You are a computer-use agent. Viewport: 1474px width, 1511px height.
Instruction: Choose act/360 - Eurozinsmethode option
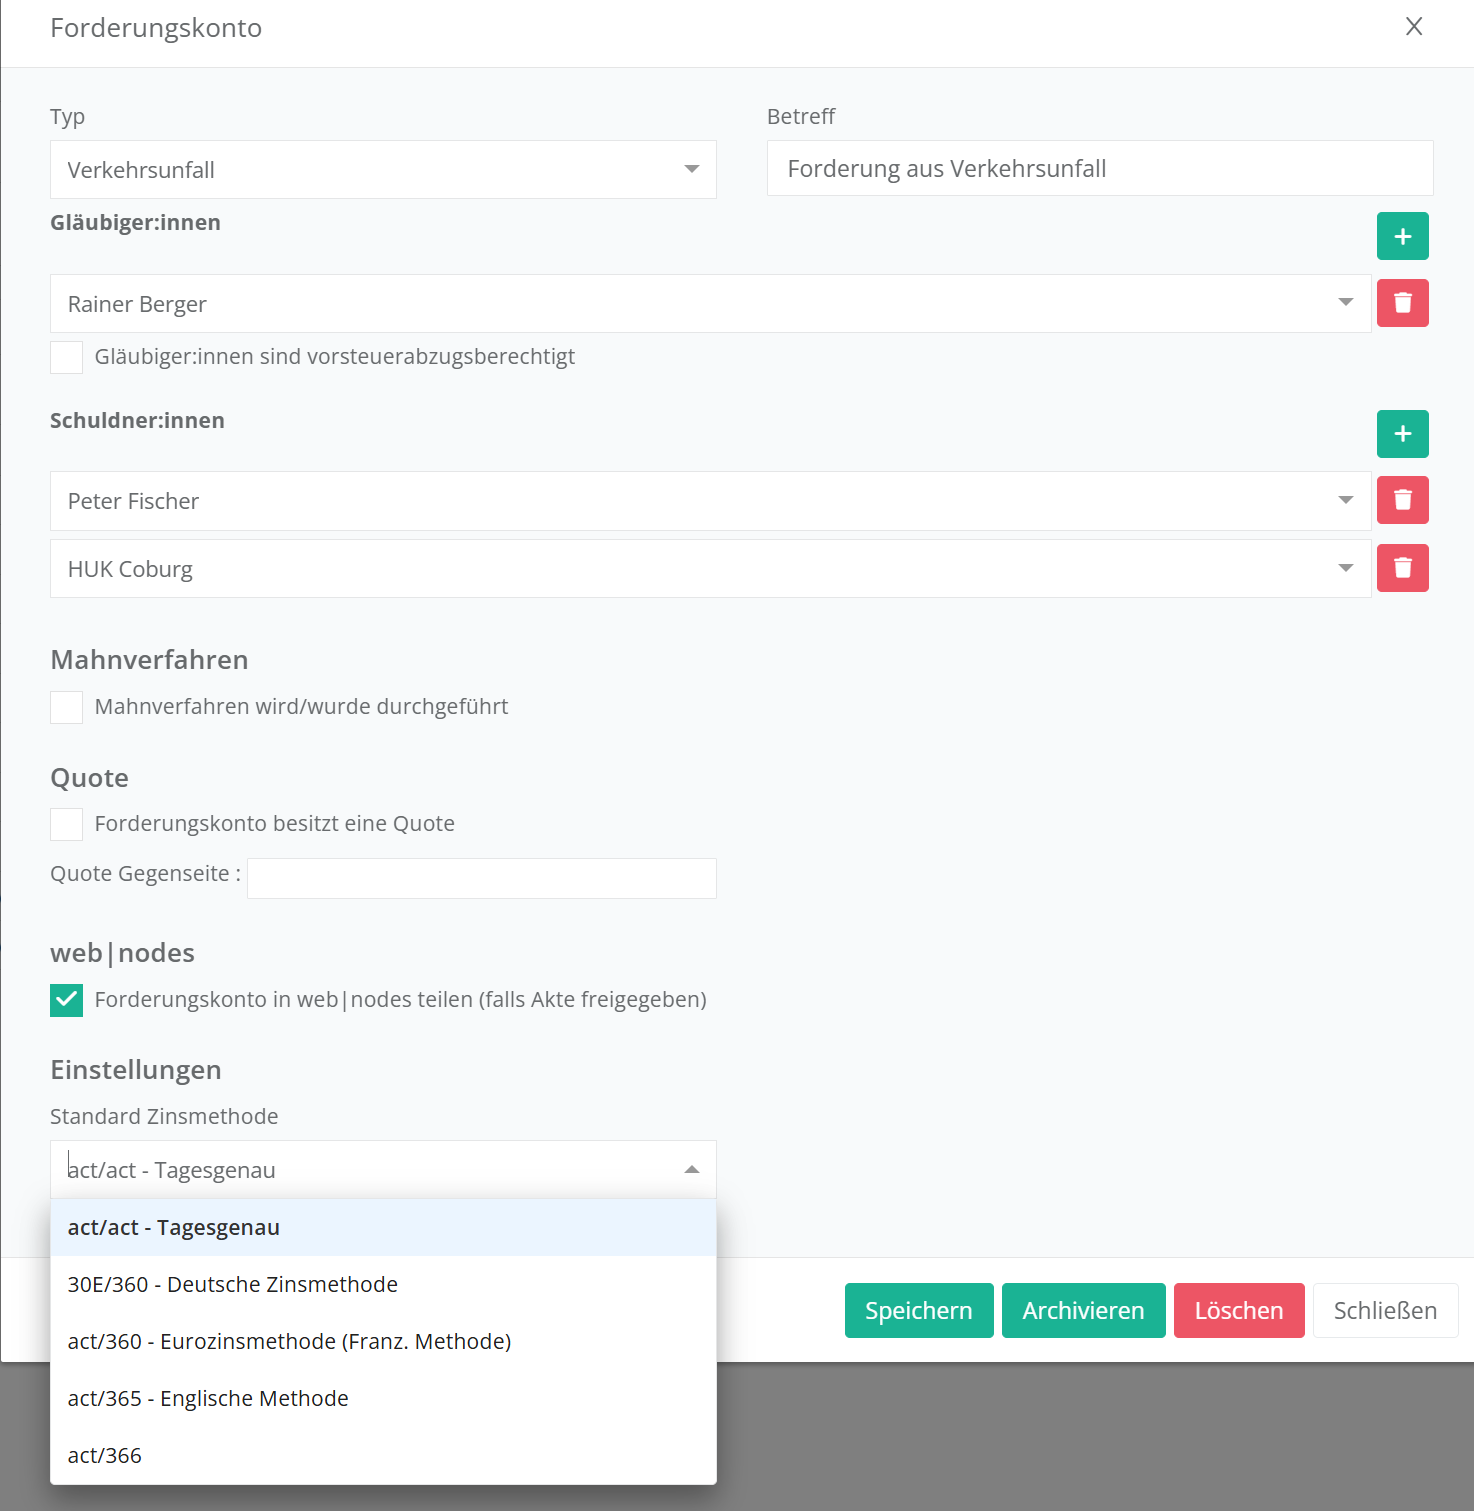tap(289, 1342)
